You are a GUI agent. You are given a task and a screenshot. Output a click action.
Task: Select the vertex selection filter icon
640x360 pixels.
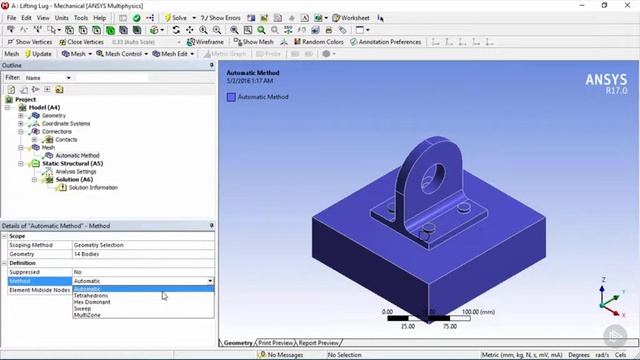click(69, 30)
